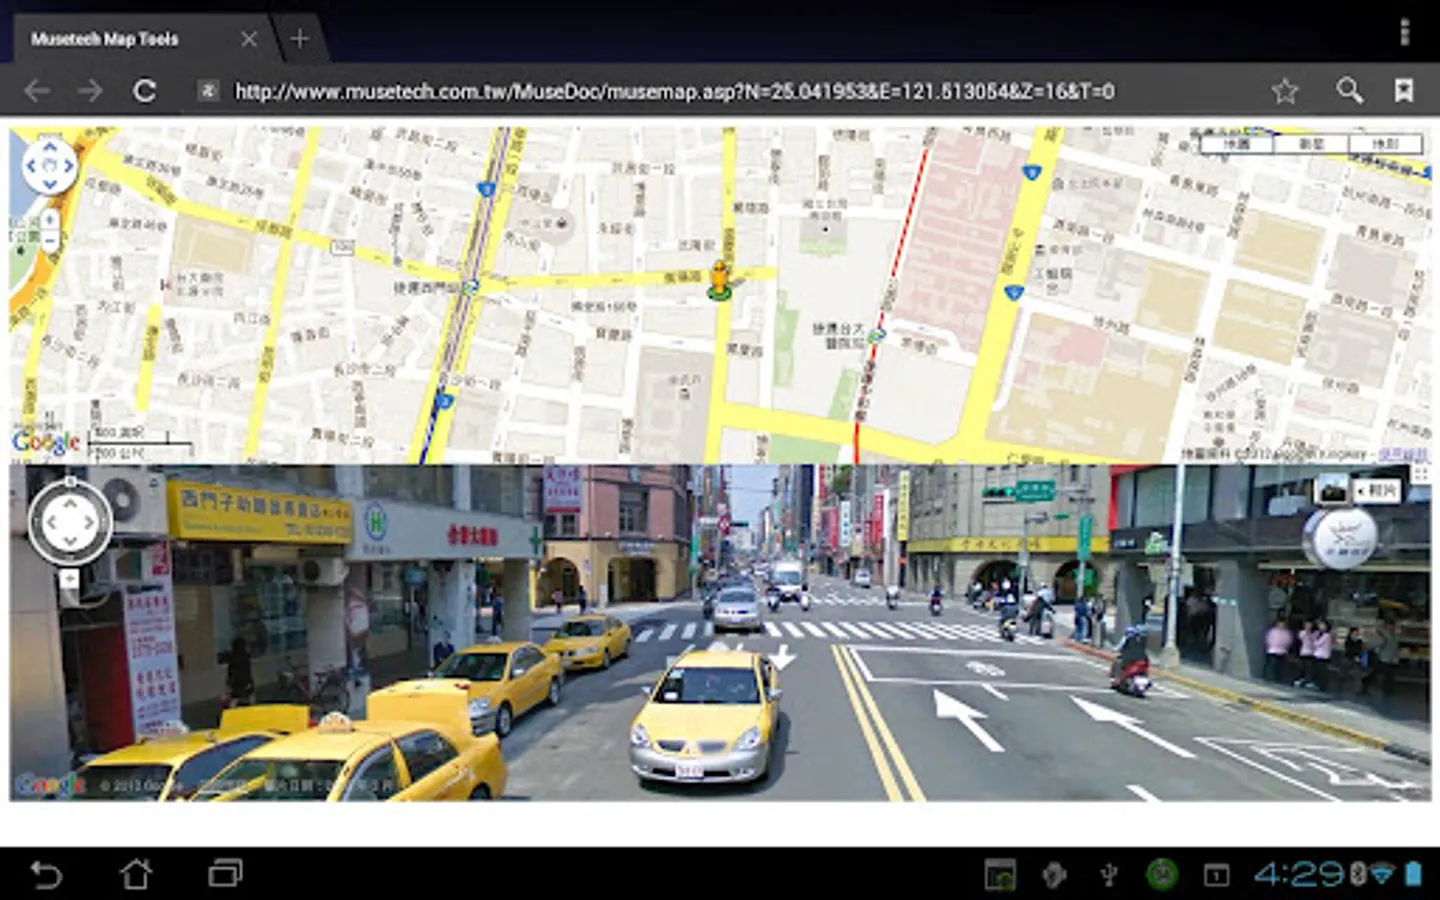Open the terms of use link on map
This screenshot has height=900, width=1440.
[x=1404, y=455]
